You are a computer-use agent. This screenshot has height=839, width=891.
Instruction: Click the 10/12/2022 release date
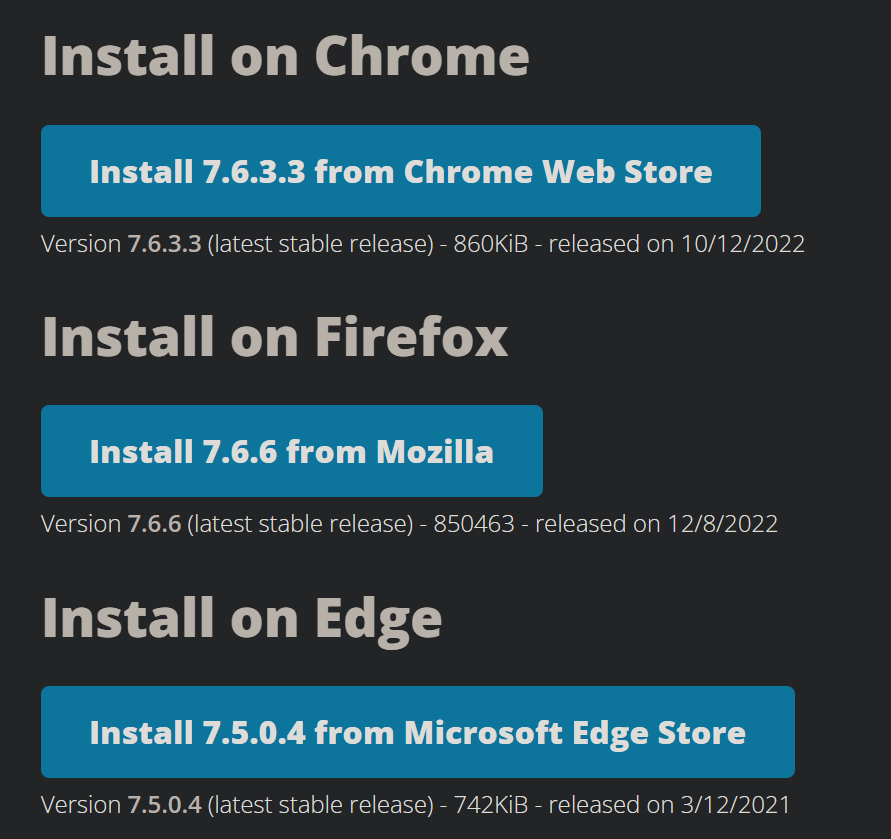[742, 243]
